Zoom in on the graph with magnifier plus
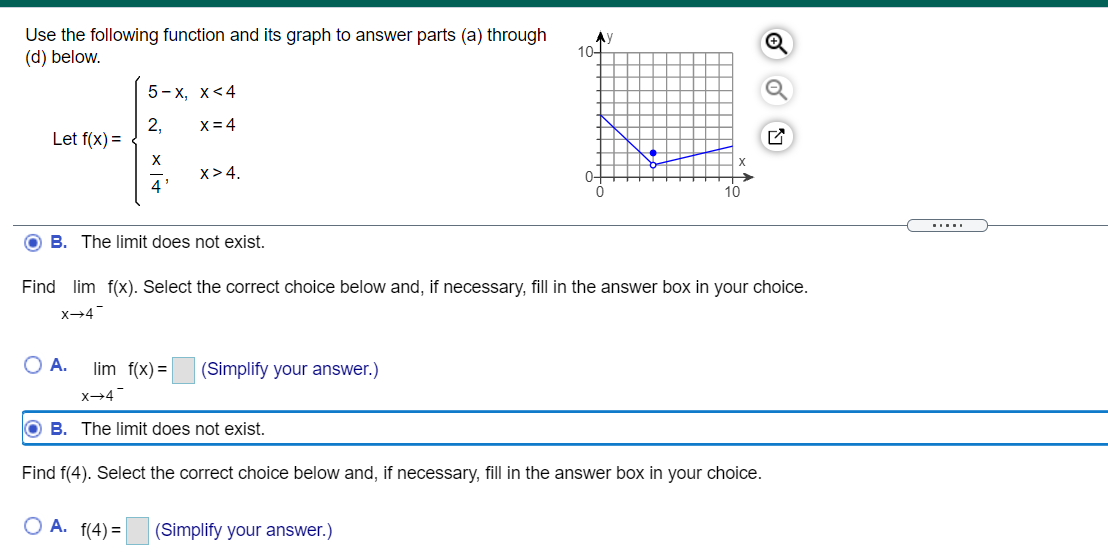This screenshot has width=1108, height=557. click(x=776, y=44)
